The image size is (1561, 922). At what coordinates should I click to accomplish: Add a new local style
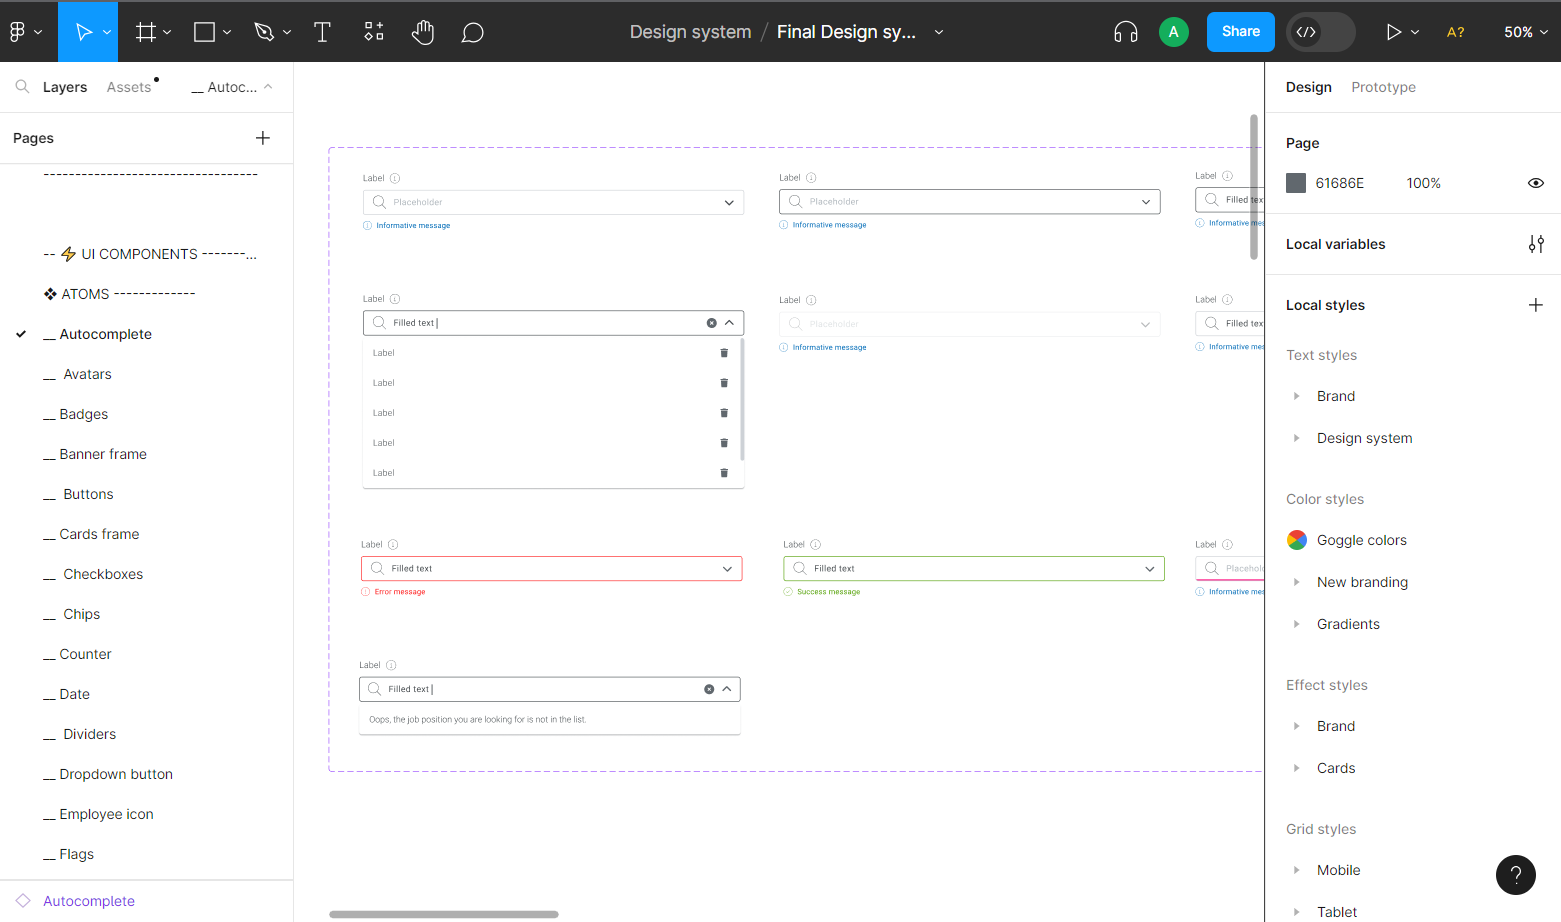pos(1536,305)
